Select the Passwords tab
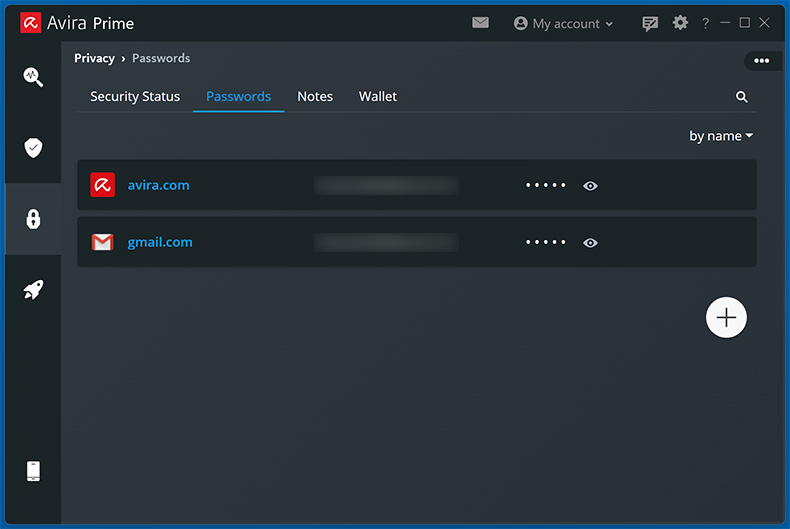This screenshot has width=790, height=529. click(x=238, y=96)
